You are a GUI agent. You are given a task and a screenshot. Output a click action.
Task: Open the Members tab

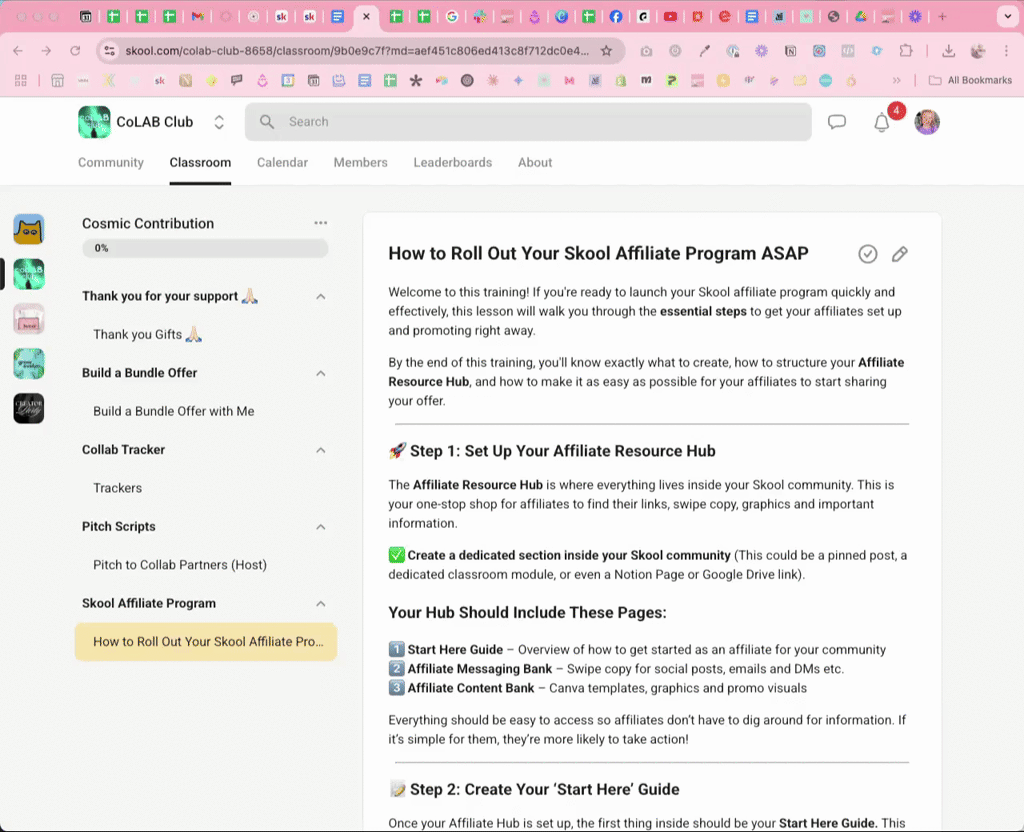click(x=360, y=163)
